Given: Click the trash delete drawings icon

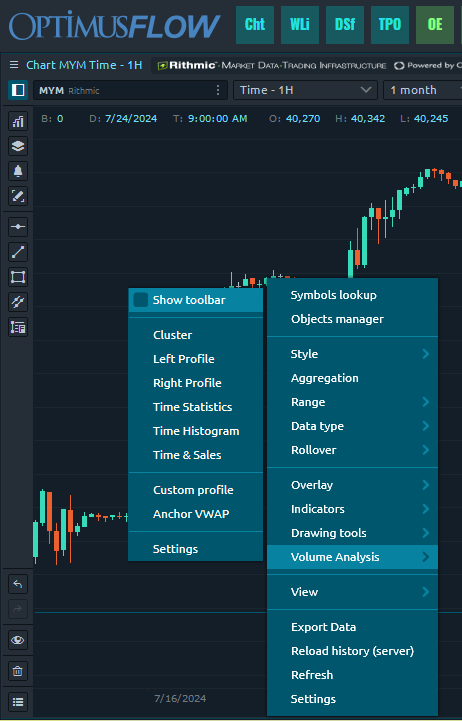Looking at the screenshot, I should pos(18,671).
